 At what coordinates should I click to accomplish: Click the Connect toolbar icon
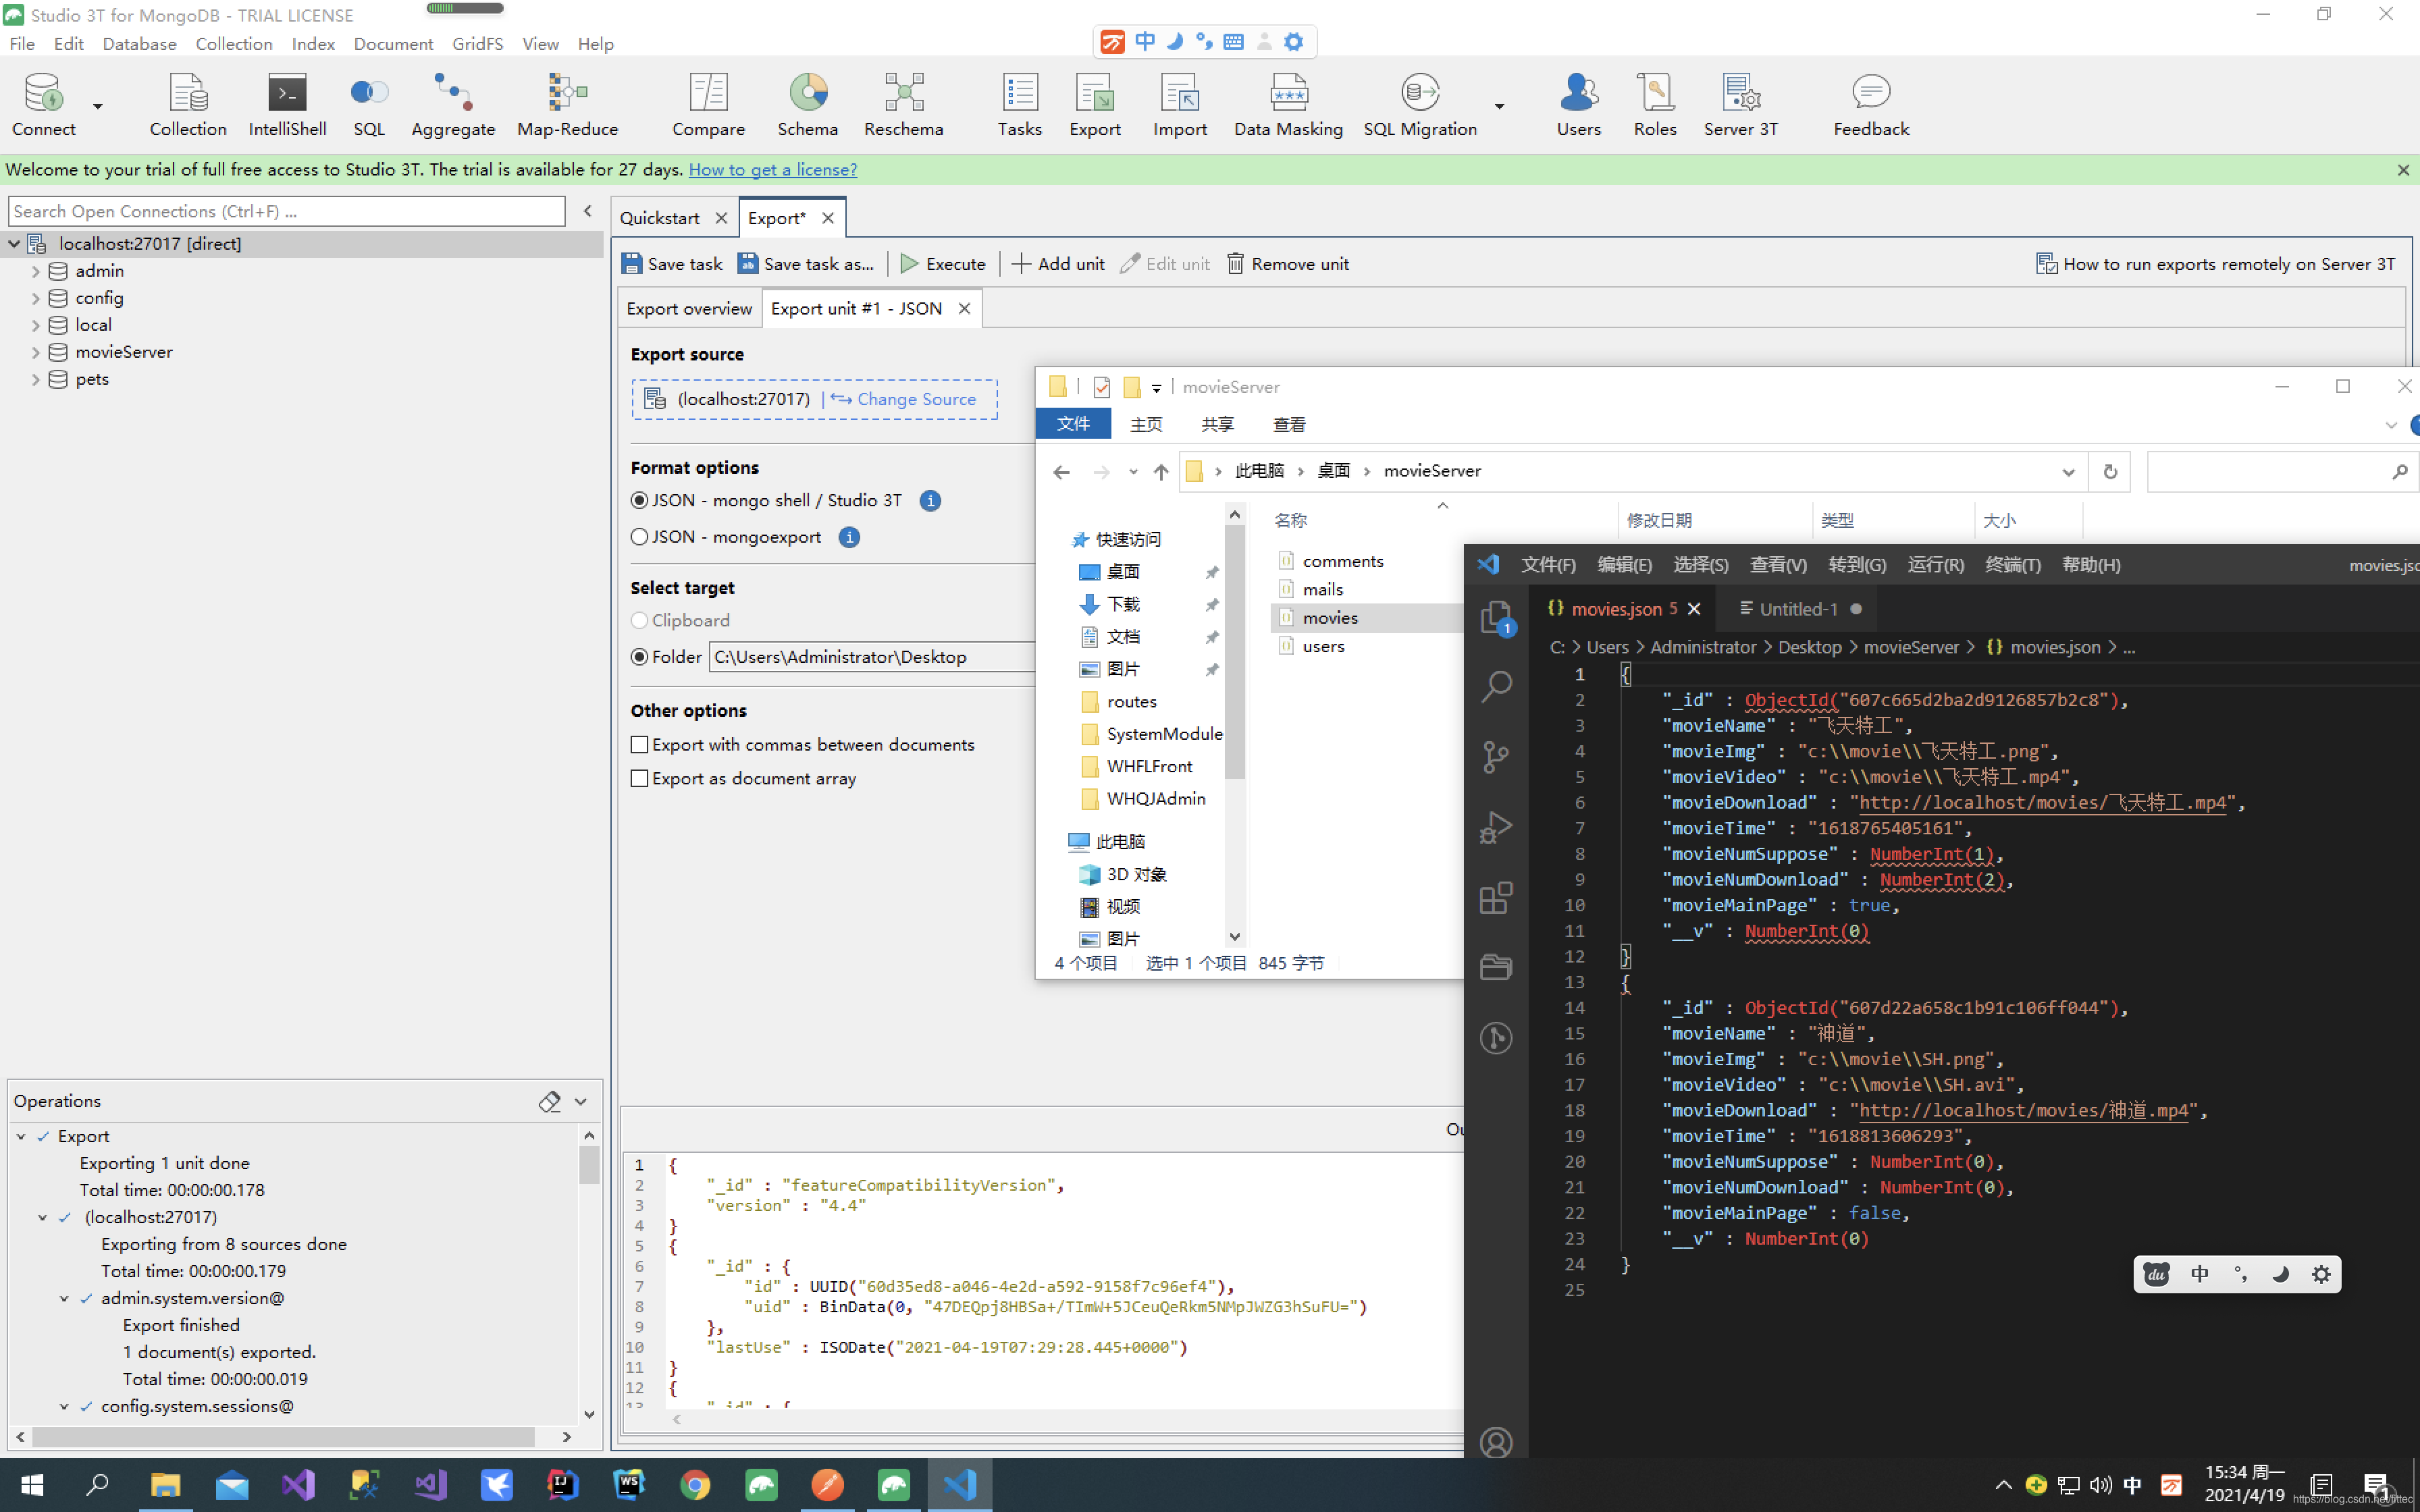tap(43, 104)
